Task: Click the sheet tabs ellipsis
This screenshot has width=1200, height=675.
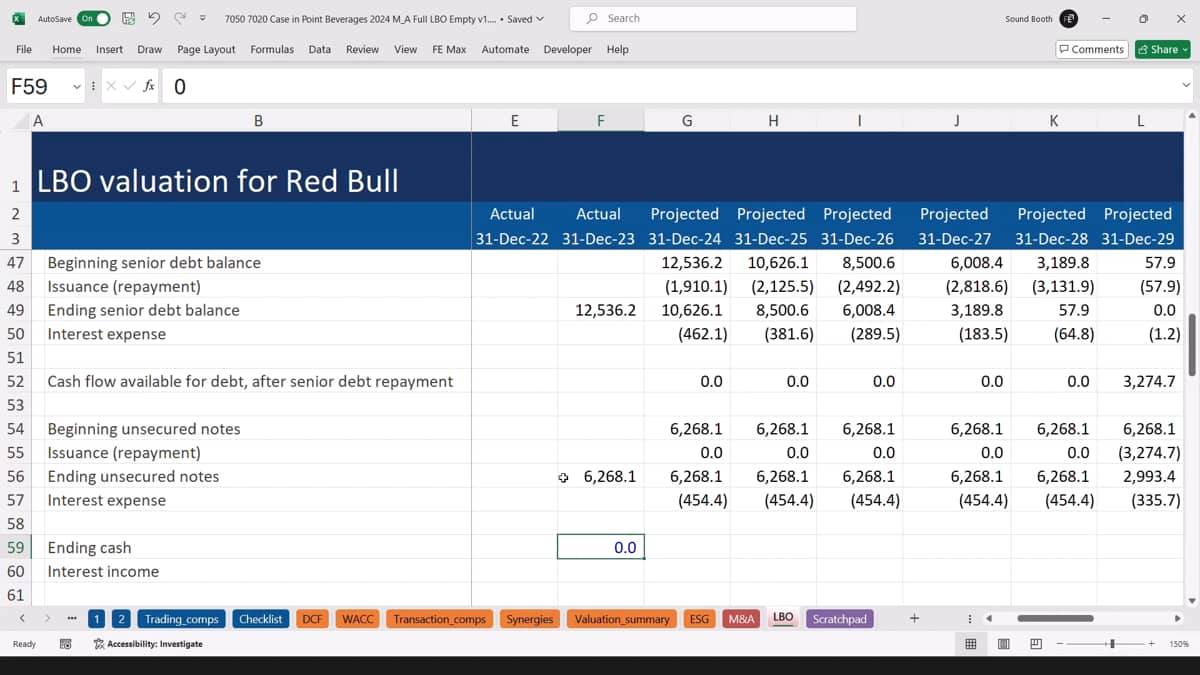Action: coord(72,619)
